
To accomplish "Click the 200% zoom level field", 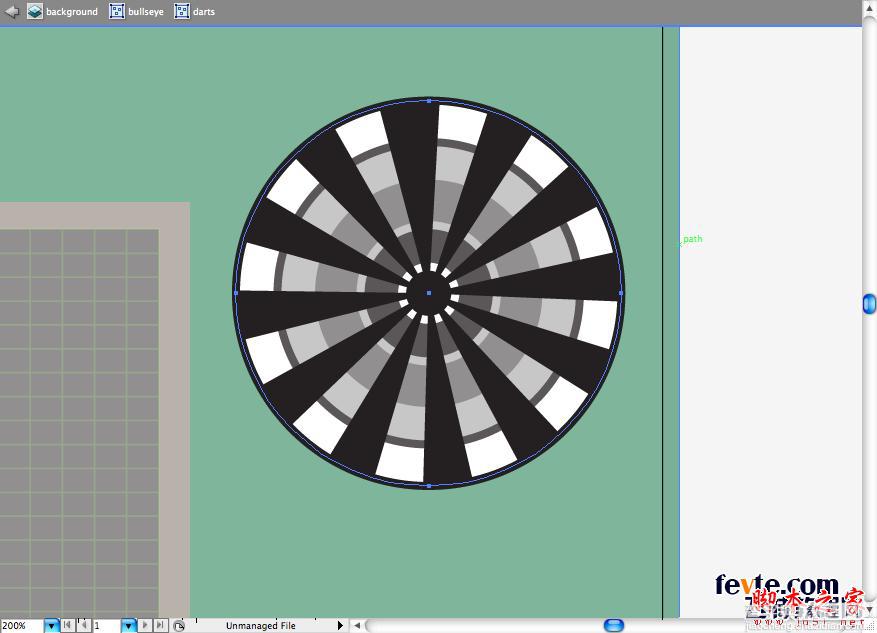I will [21, 626].
